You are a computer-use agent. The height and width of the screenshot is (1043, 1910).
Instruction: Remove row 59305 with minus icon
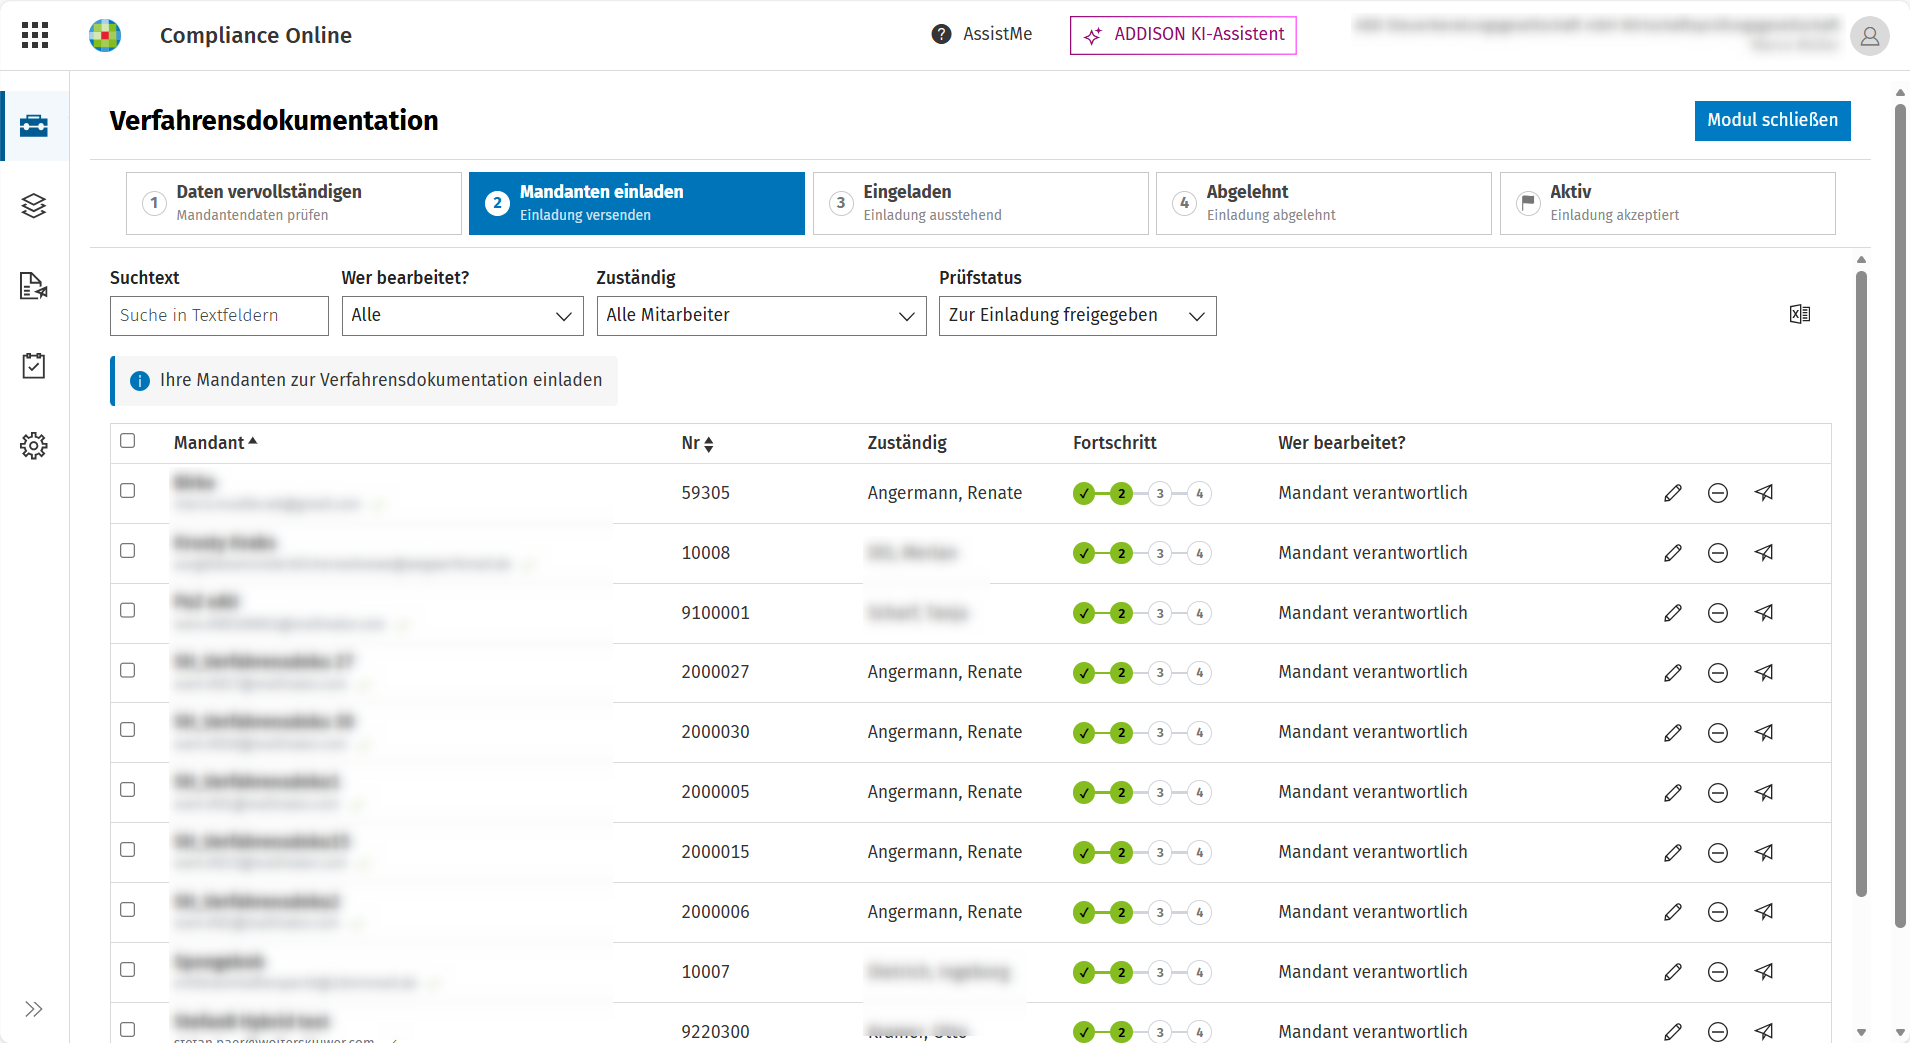[x=1718, y=493]
